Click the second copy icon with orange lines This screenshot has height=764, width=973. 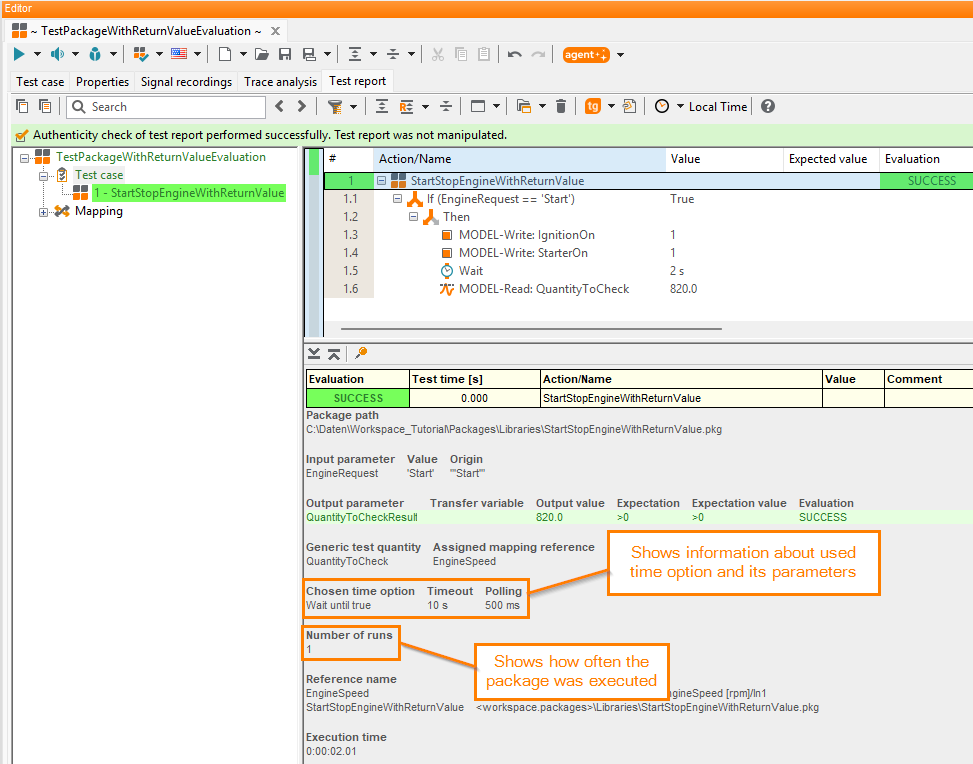45,107
